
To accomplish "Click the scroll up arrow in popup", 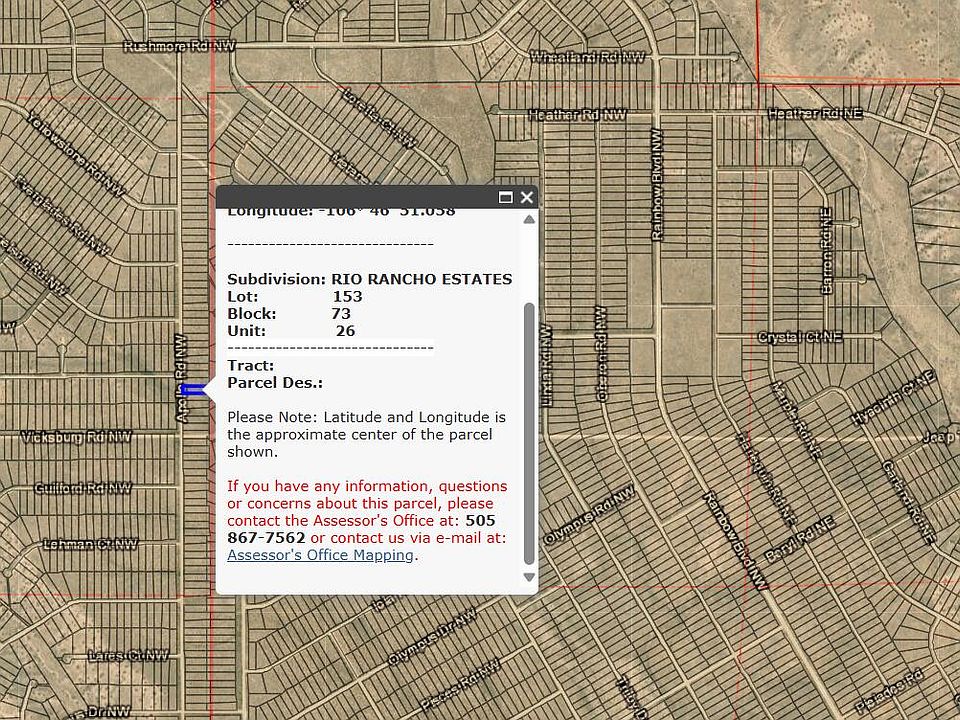I will (529, 219).
